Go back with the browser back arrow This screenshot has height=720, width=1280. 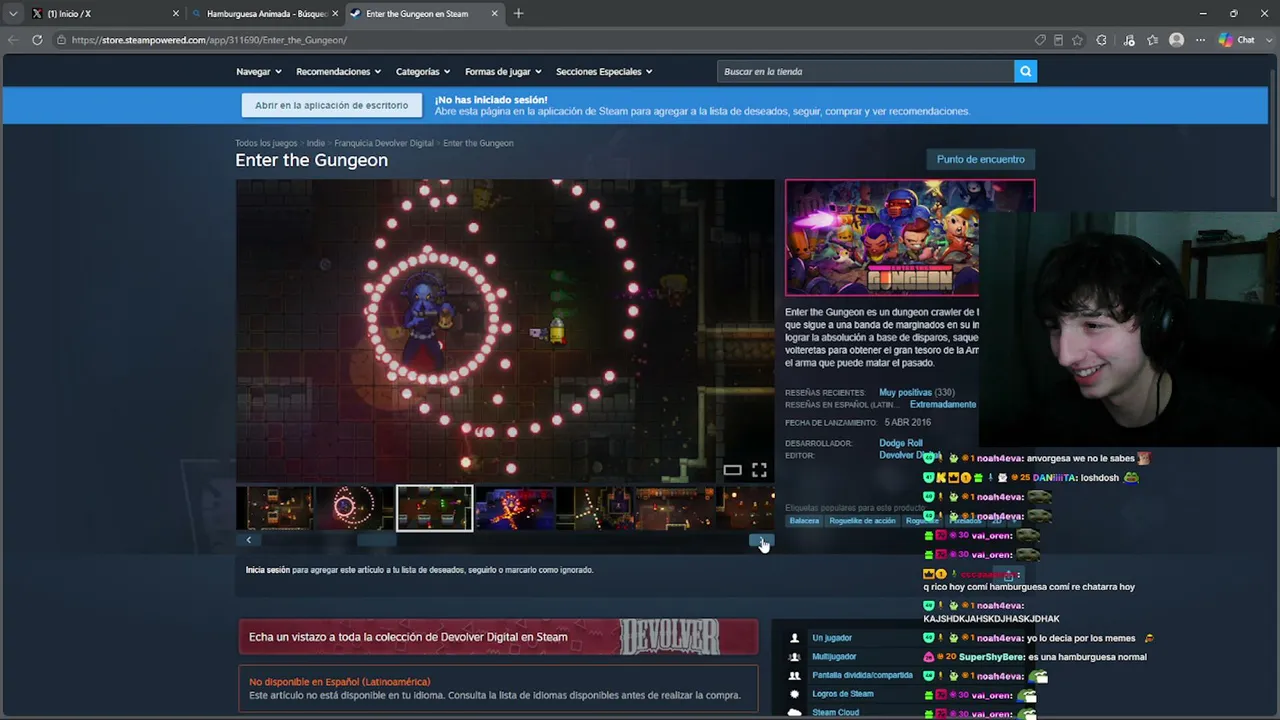13,40
